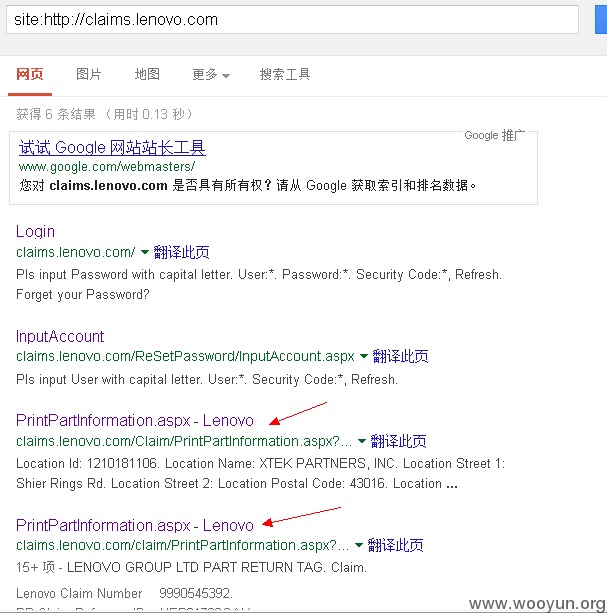The height and width of the screenshot is (613, 607).
Task: Expand arrow next to claims.lenovo.com/Claim/PrintPartInformation.aspx URL
Action: coord(362,441)
